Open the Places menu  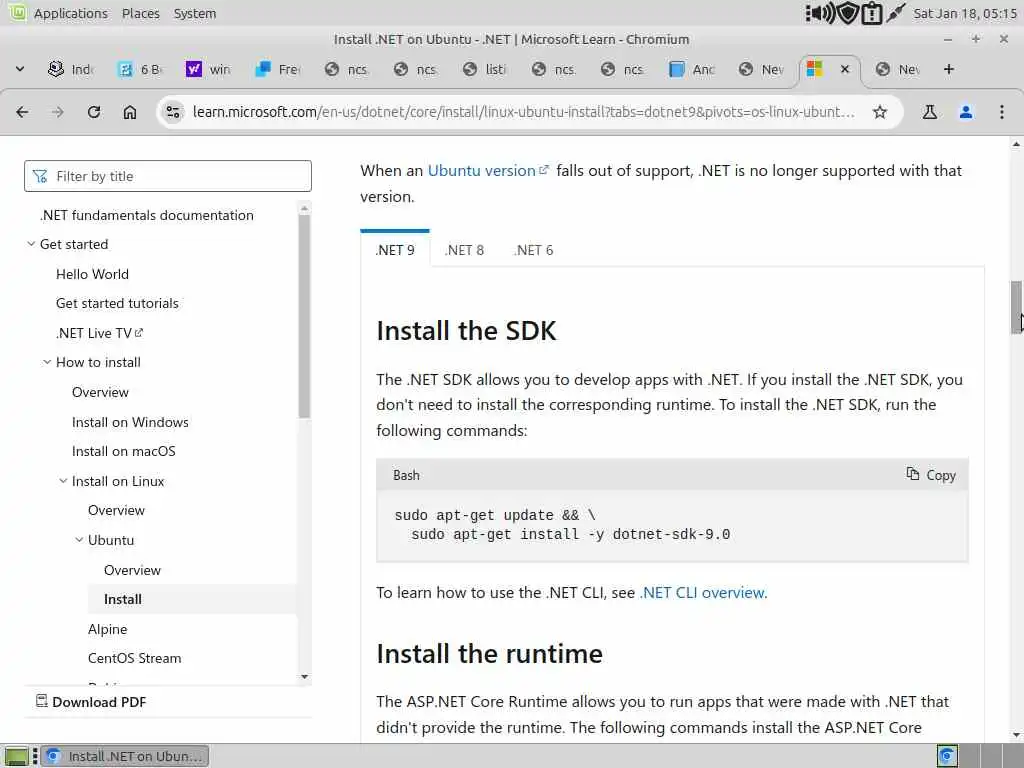(x=140, y=13)
